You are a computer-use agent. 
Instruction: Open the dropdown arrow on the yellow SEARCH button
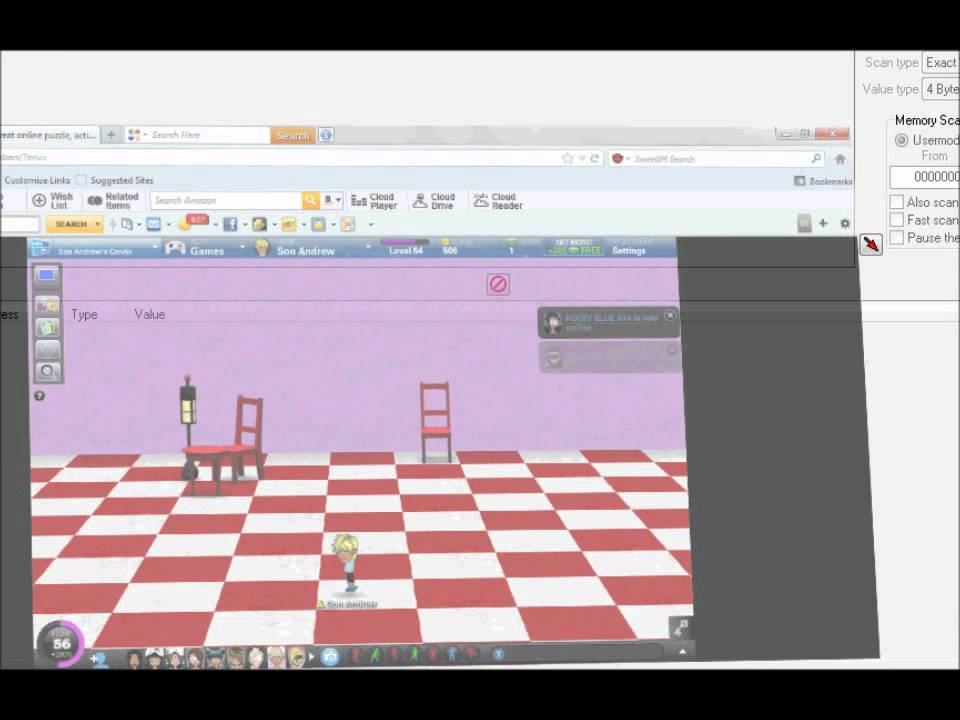tap(97, 224)
